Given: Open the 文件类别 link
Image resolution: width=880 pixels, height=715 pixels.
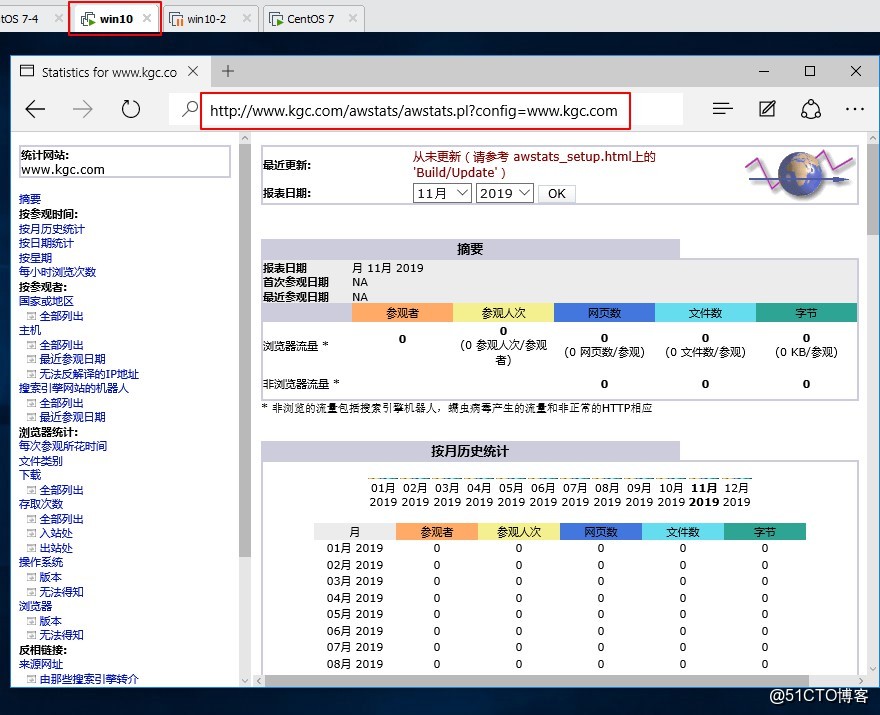Looking at the screenshot, I should point(40,461).
